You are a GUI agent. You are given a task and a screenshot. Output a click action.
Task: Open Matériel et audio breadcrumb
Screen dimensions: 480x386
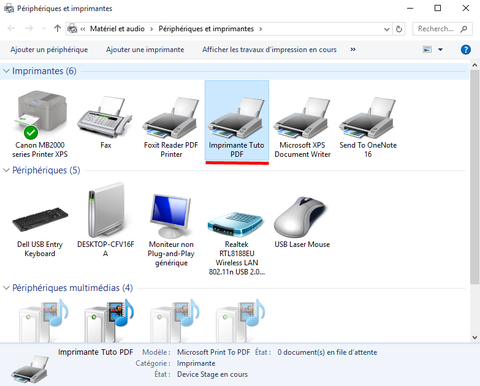pos(117,29)
